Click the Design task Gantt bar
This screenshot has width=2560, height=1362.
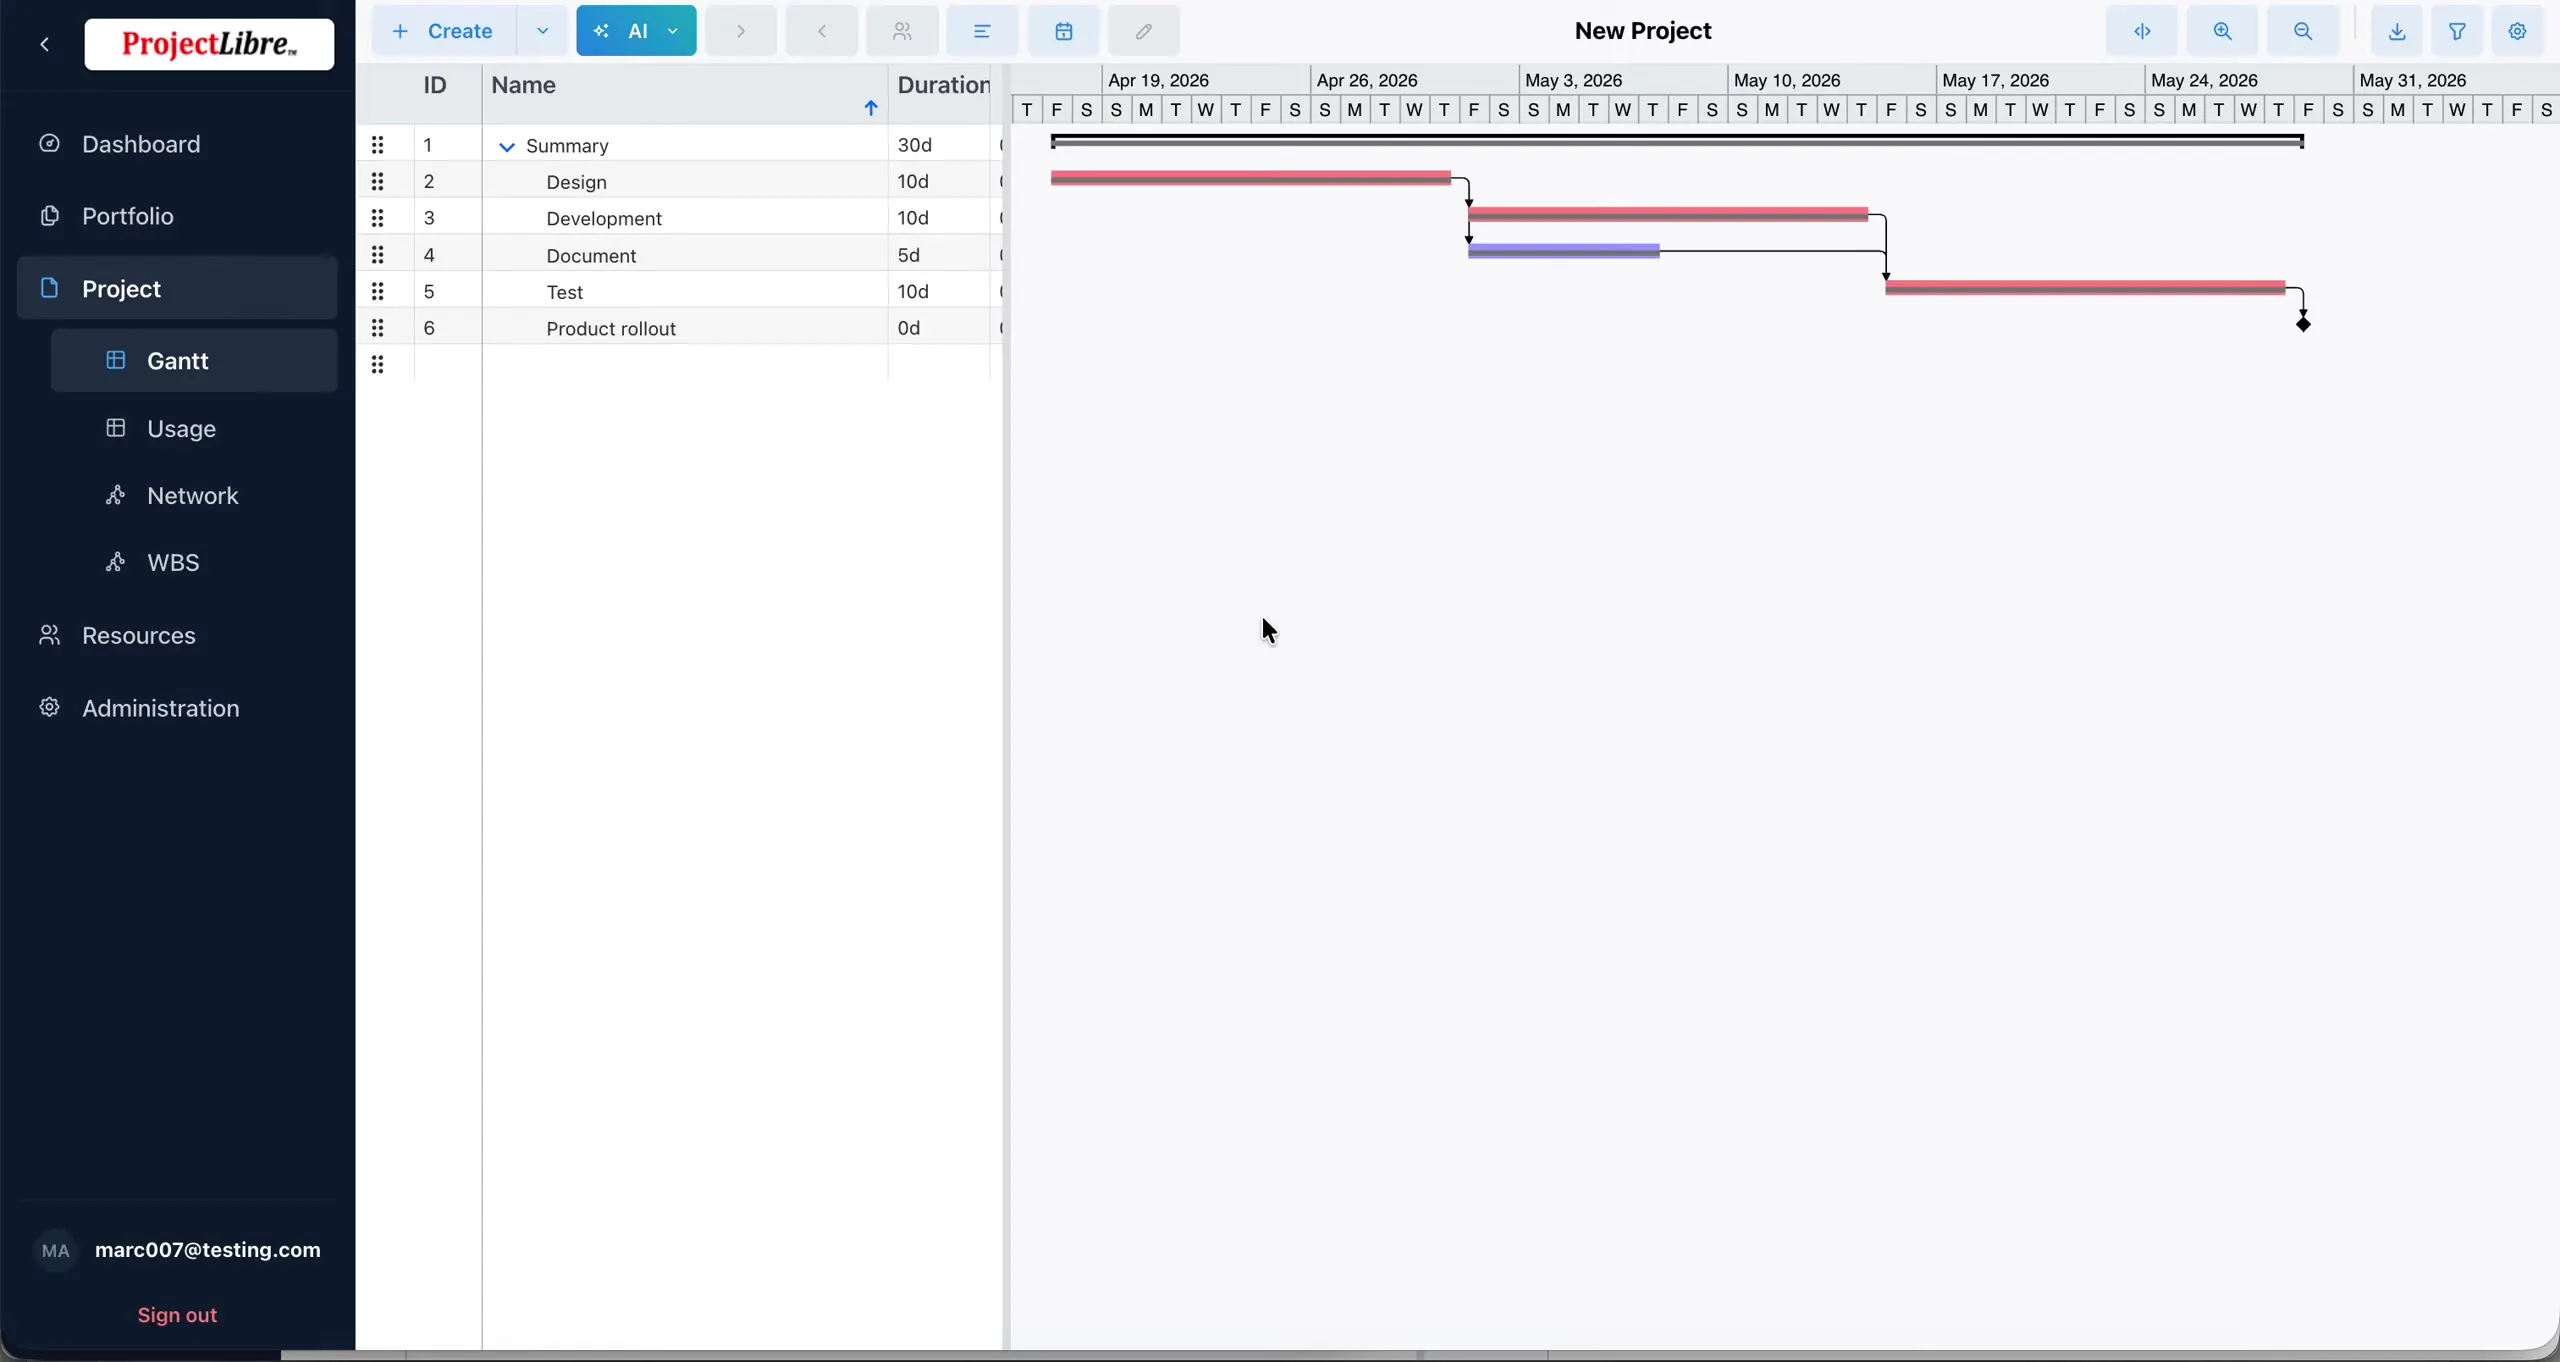pos(1251,178)
